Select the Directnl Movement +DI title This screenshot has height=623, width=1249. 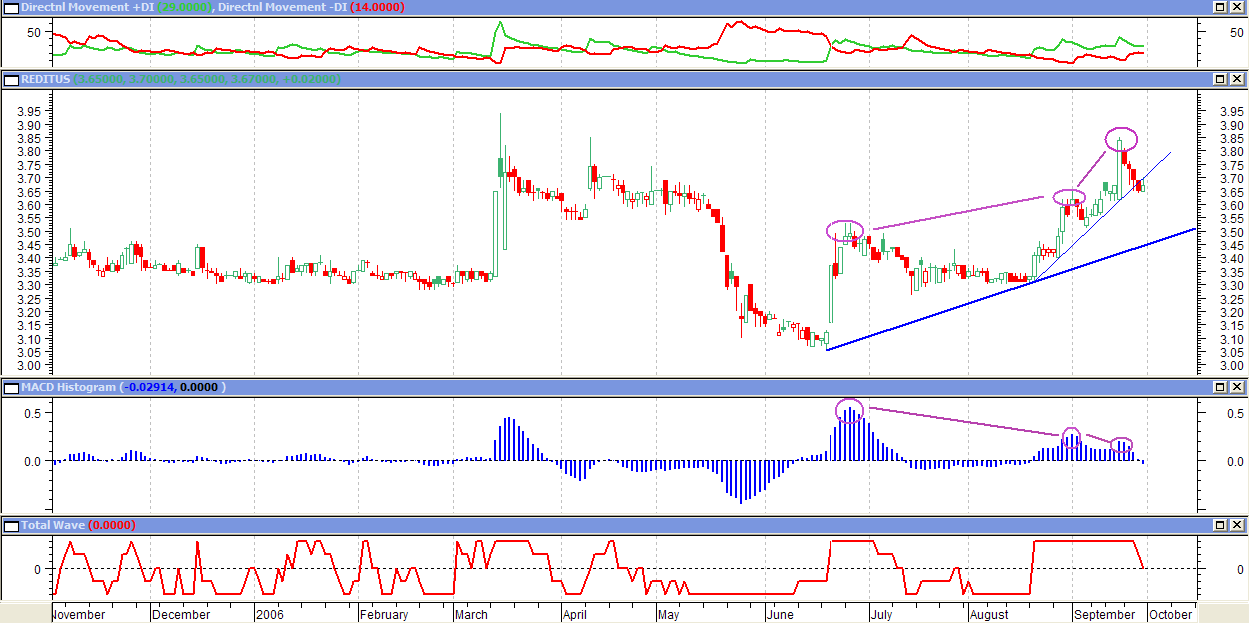pyautogui.click(x=87, y=7)
